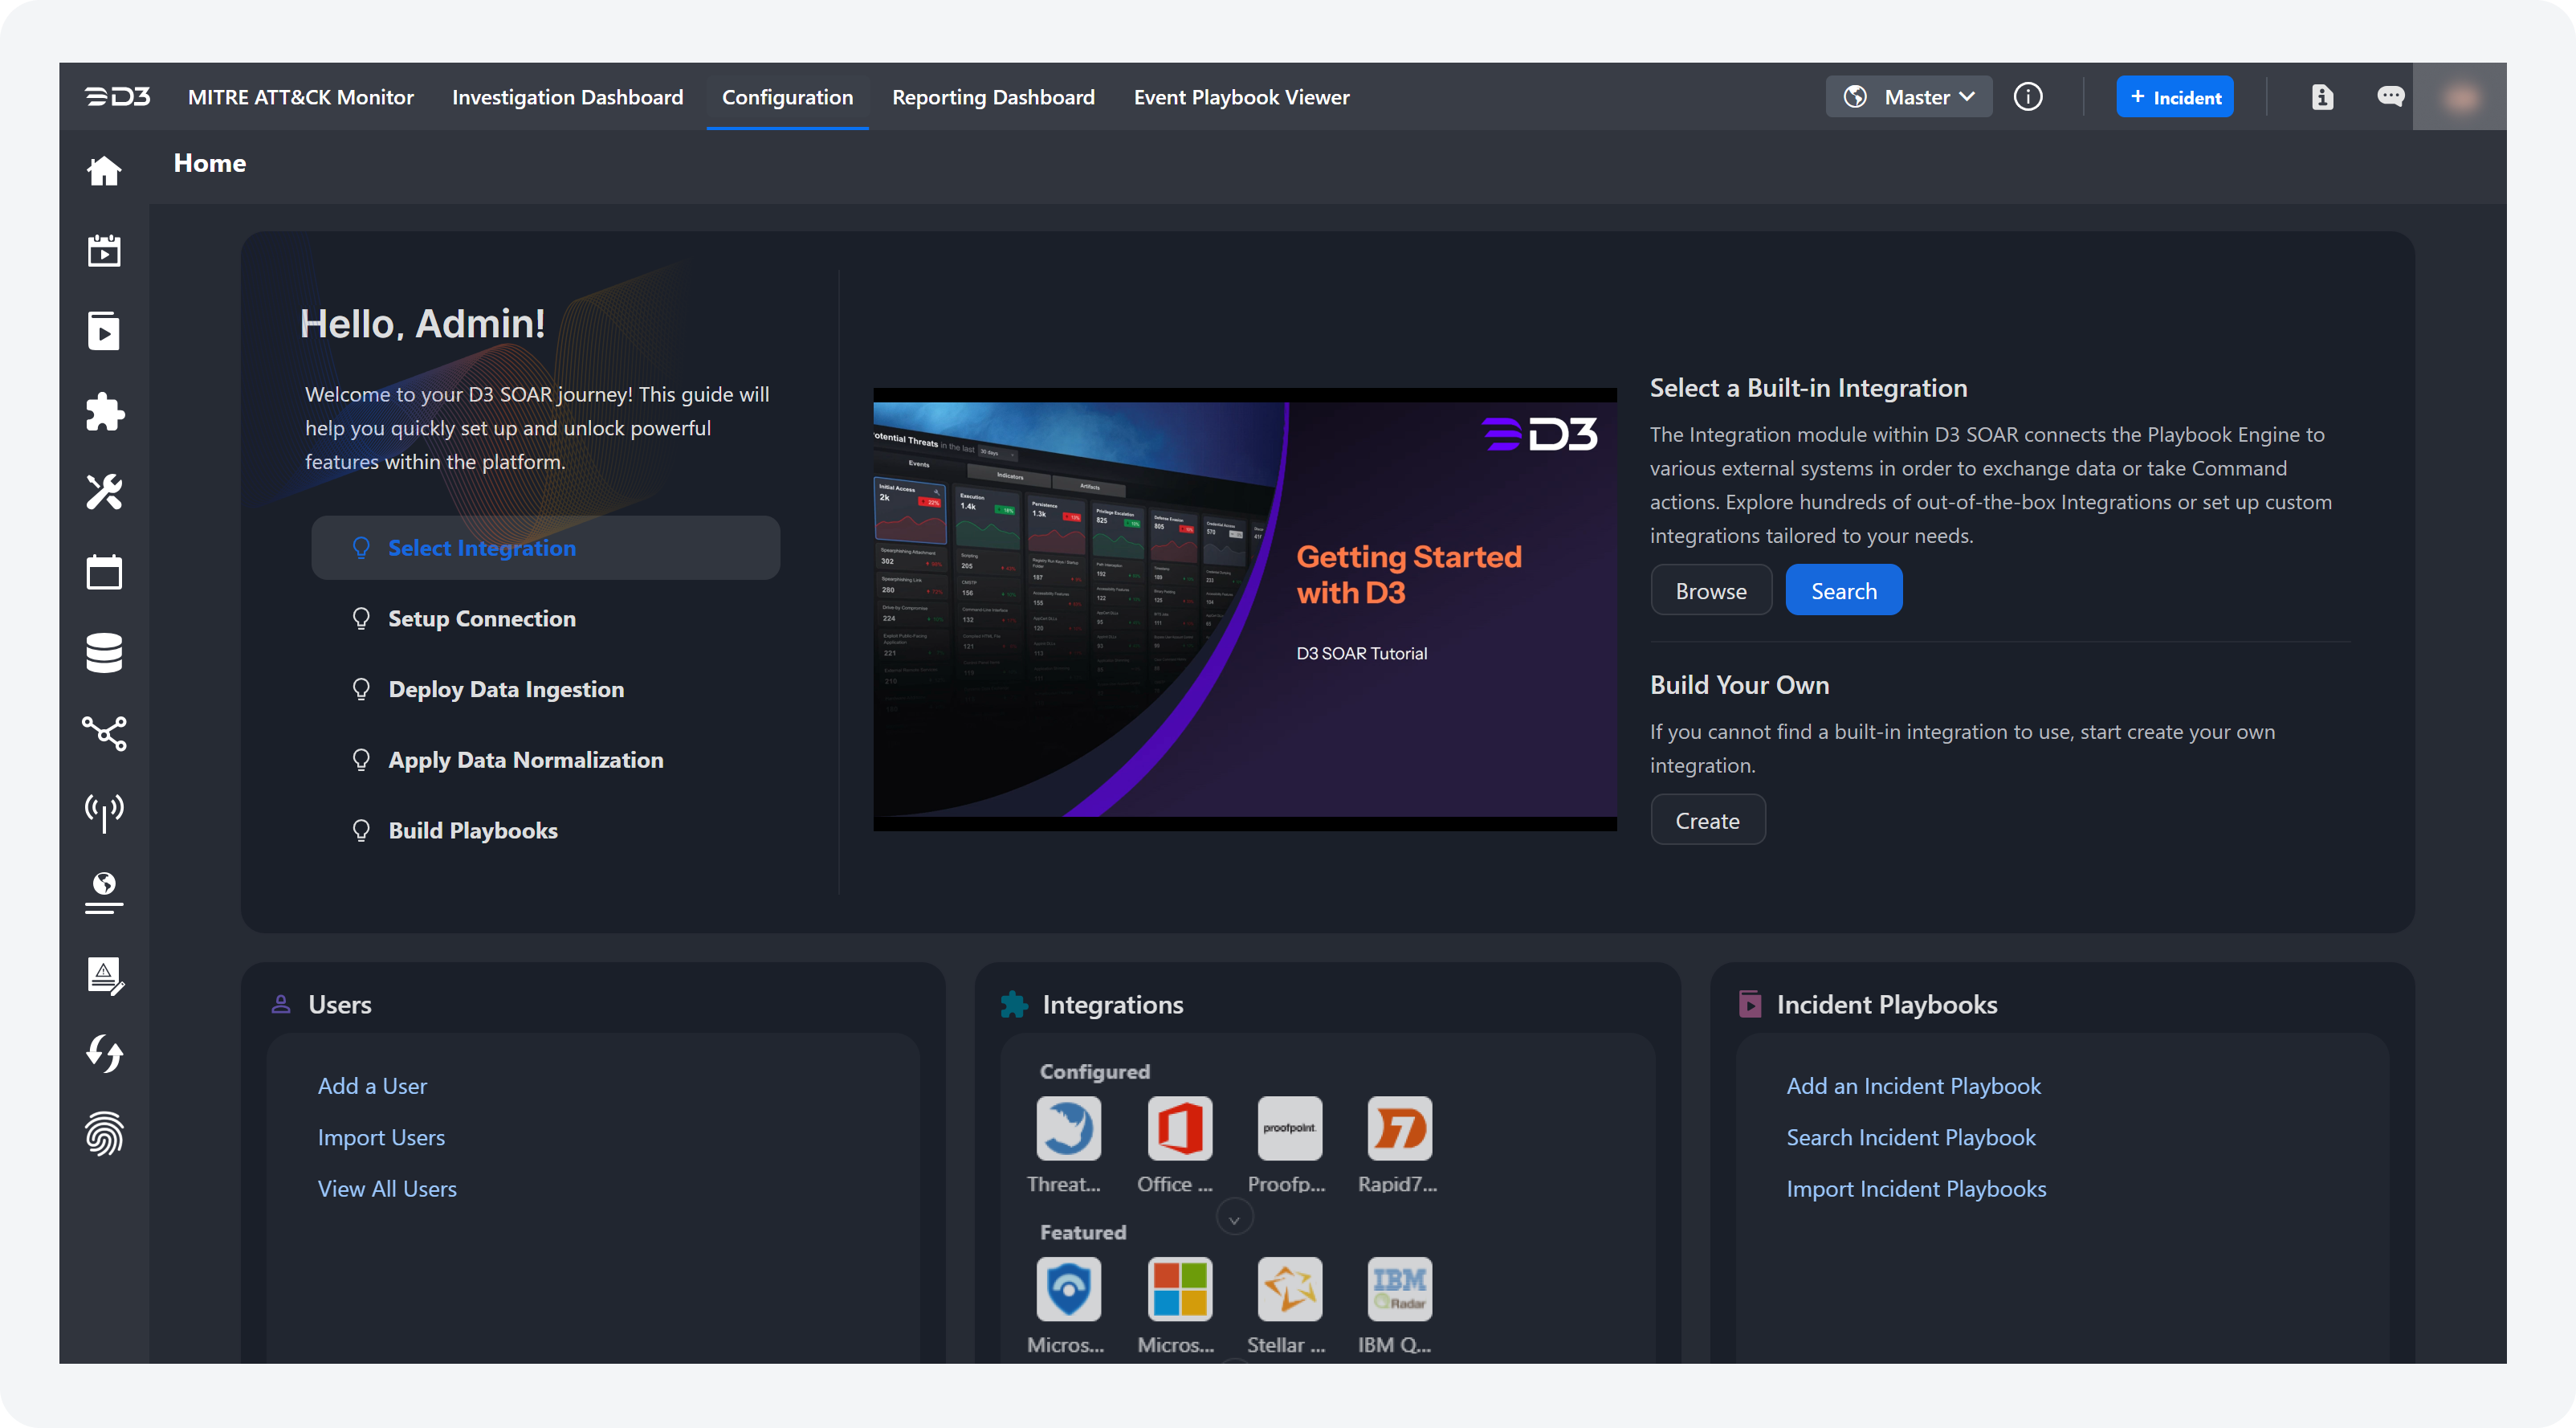Open the antenna broadcast sidebar icon
Image resolution: width=2576 pixels, height=1428 pixels.
(x=104, y=813)
